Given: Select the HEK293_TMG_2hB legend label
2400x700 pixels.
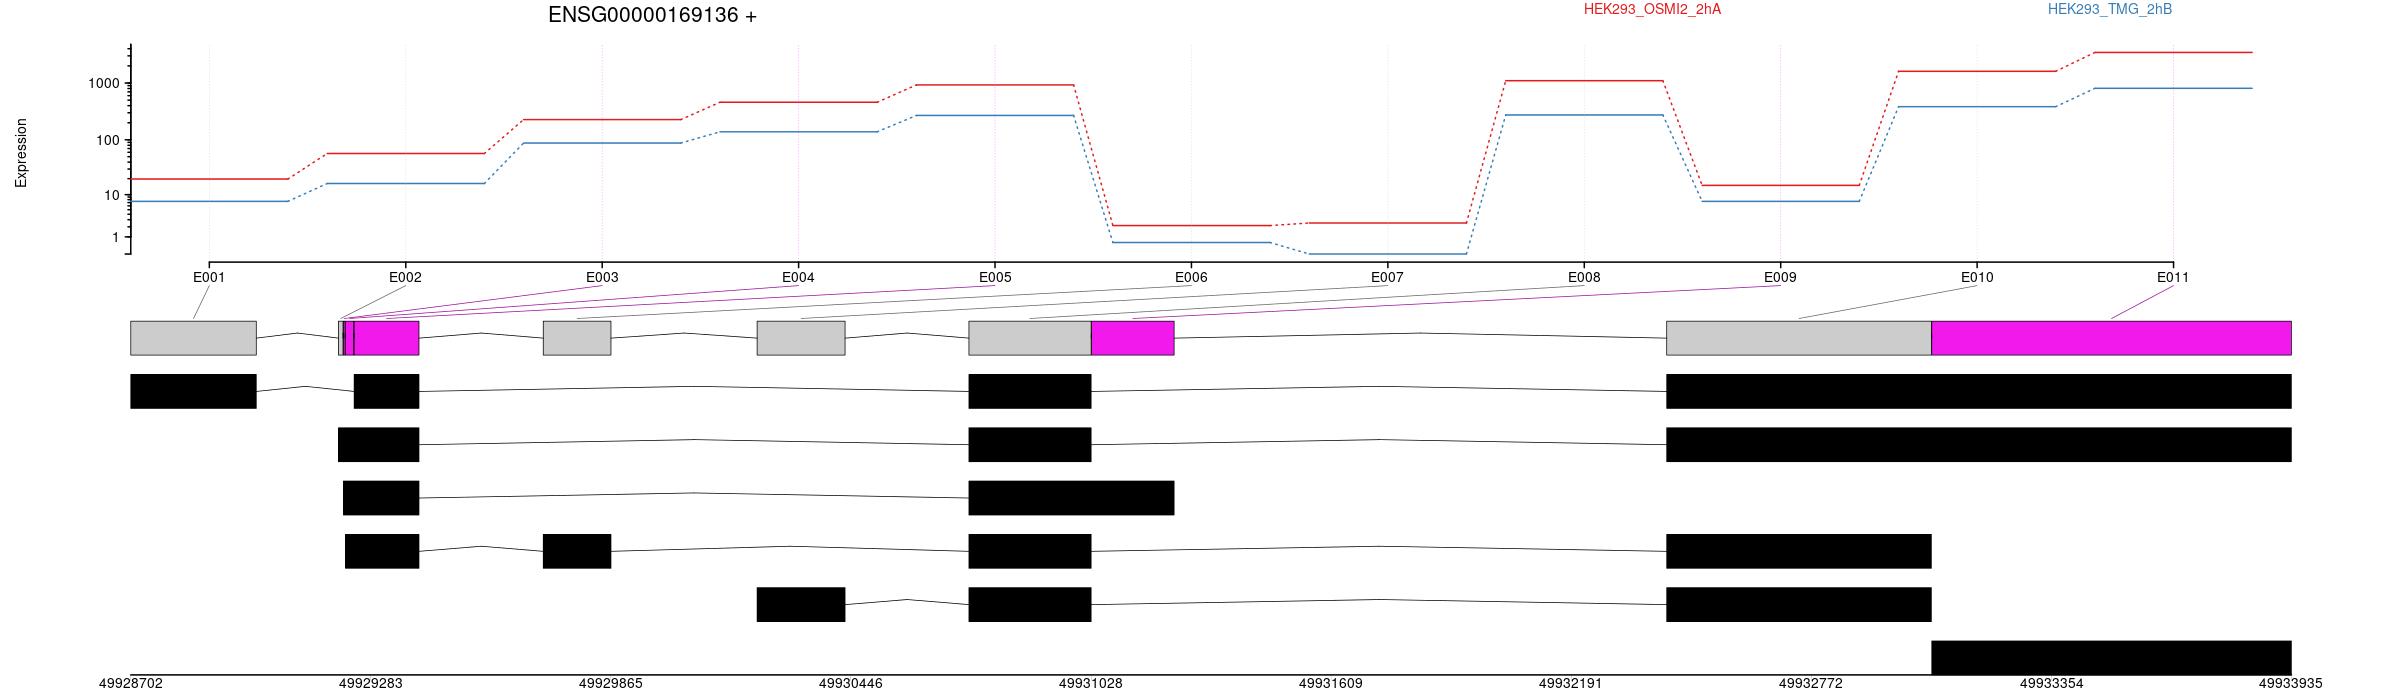Looking at the screenshot, I should (x=2110, y=9).
